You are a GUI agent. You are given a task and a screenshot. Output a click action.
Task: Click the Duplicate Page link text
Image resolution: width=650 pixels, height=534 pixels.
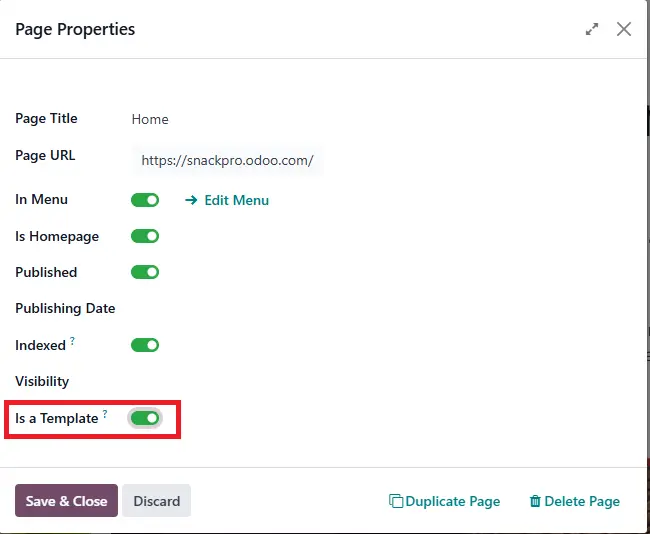[453, 501]
